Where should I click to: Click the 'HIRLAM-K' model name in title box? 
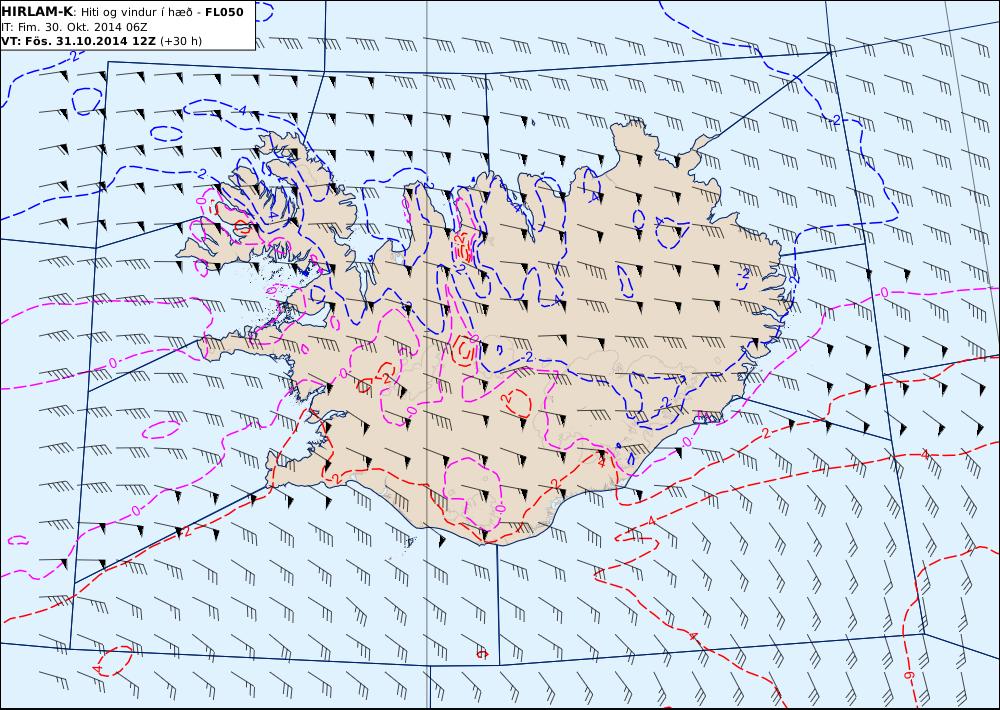coord(37,12)
